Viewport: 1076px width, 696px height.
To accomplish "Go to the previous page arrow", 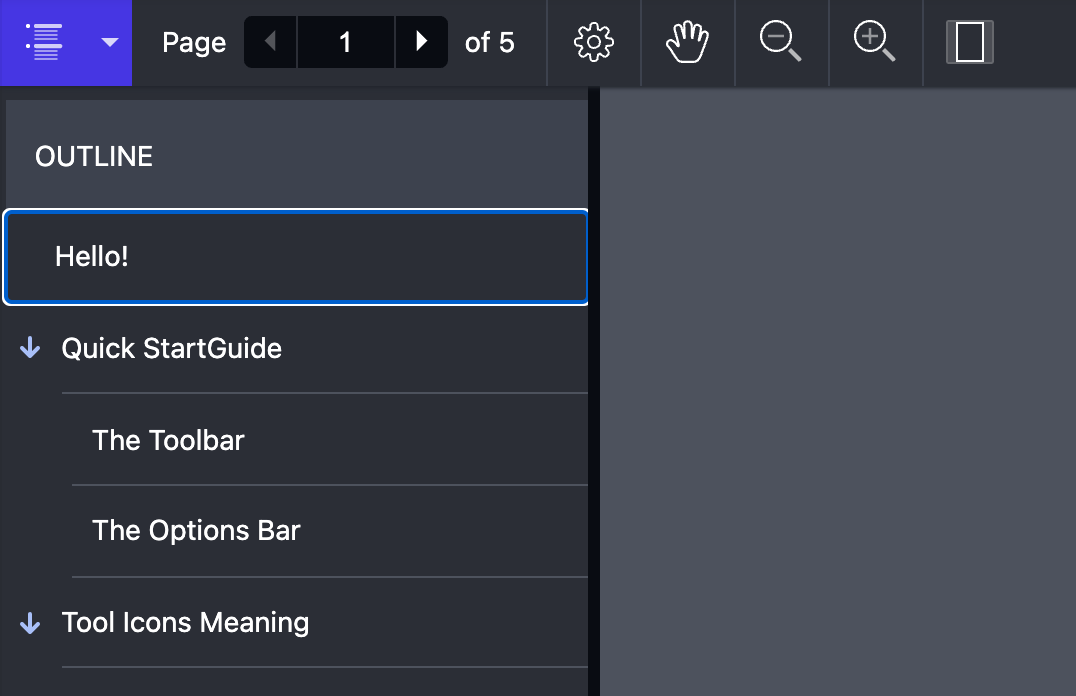I will pyautogui.click(x=270, y=42).
